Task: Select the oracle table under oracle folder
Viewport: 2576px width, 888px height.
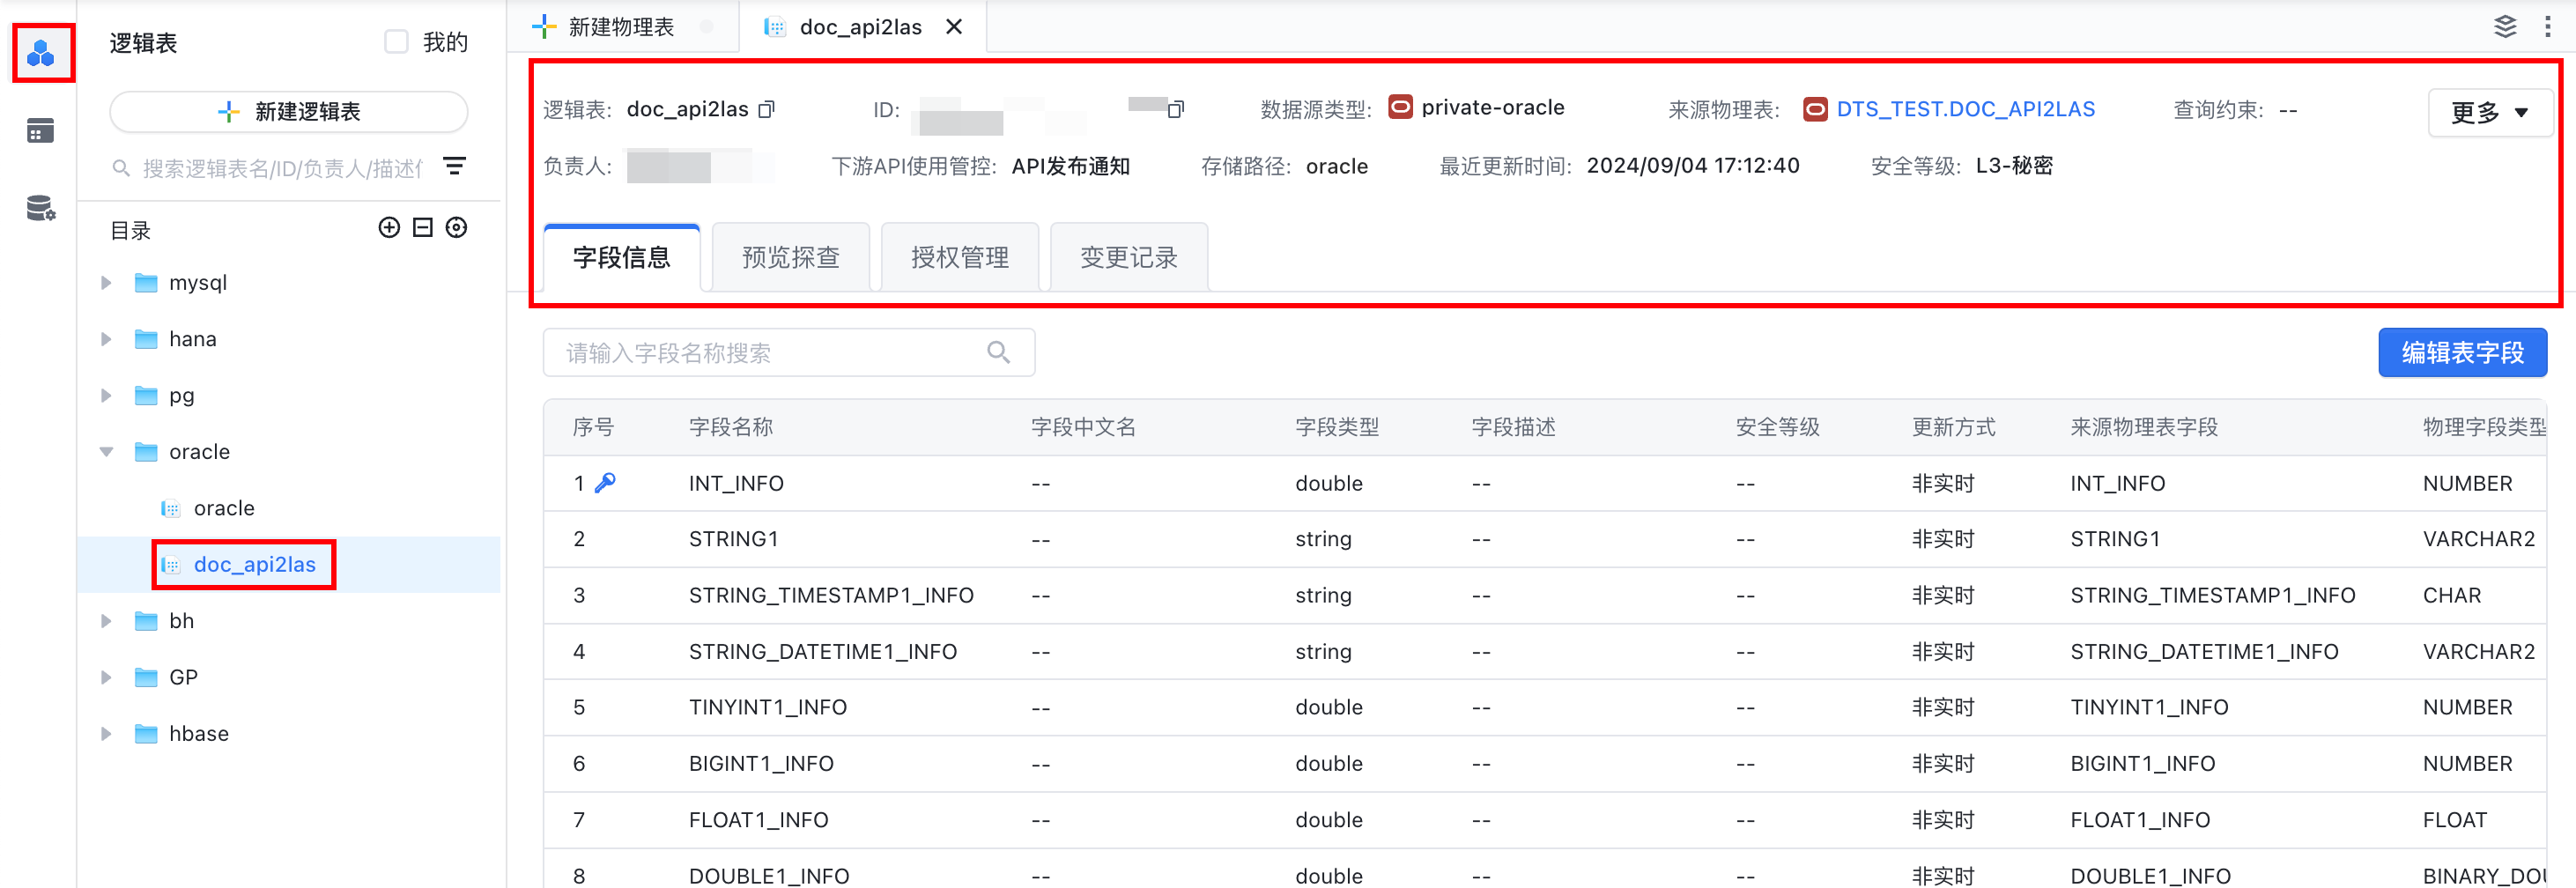Action: click(x=224, y=508)
